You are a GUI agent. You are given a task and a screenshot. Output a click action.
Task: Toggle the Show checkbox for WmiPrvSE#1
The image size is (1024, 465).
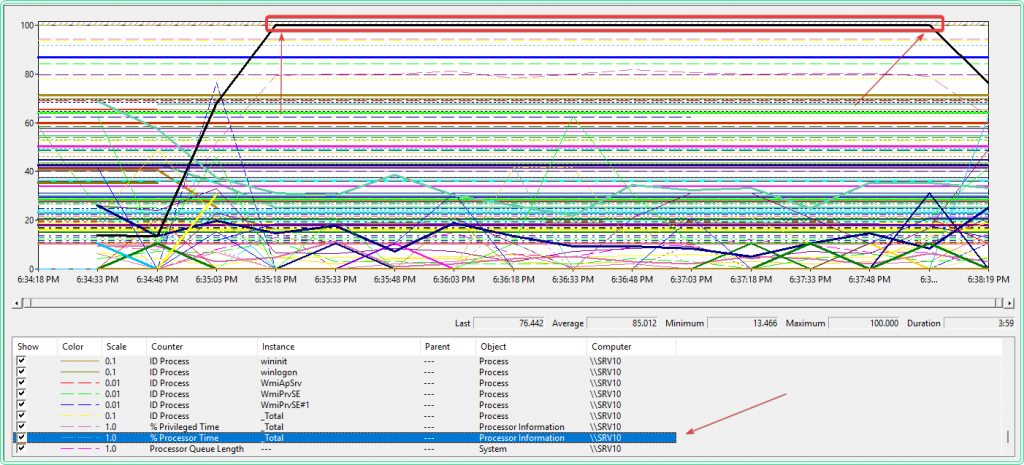pos(21,405)
